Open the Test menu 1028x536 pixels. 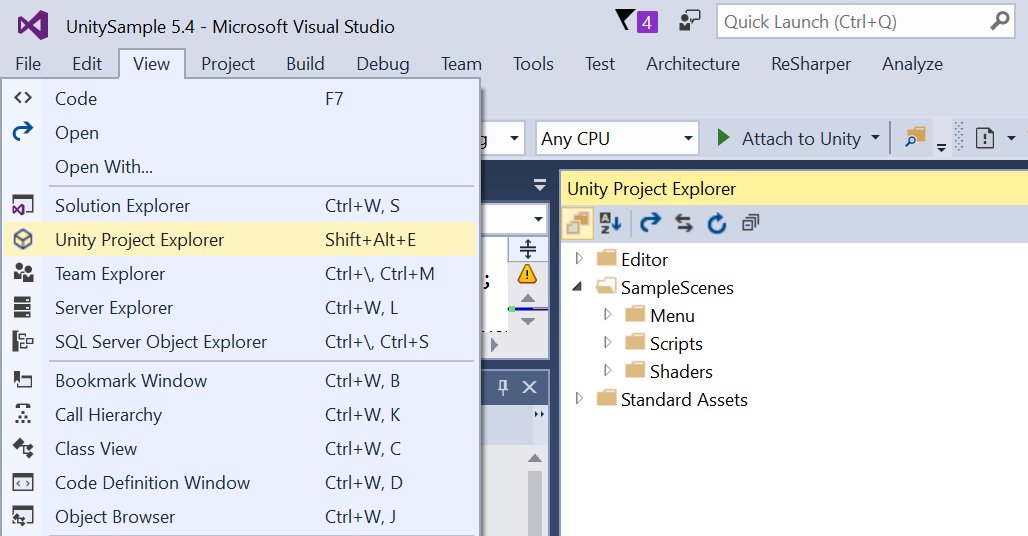tap(600, 64)
